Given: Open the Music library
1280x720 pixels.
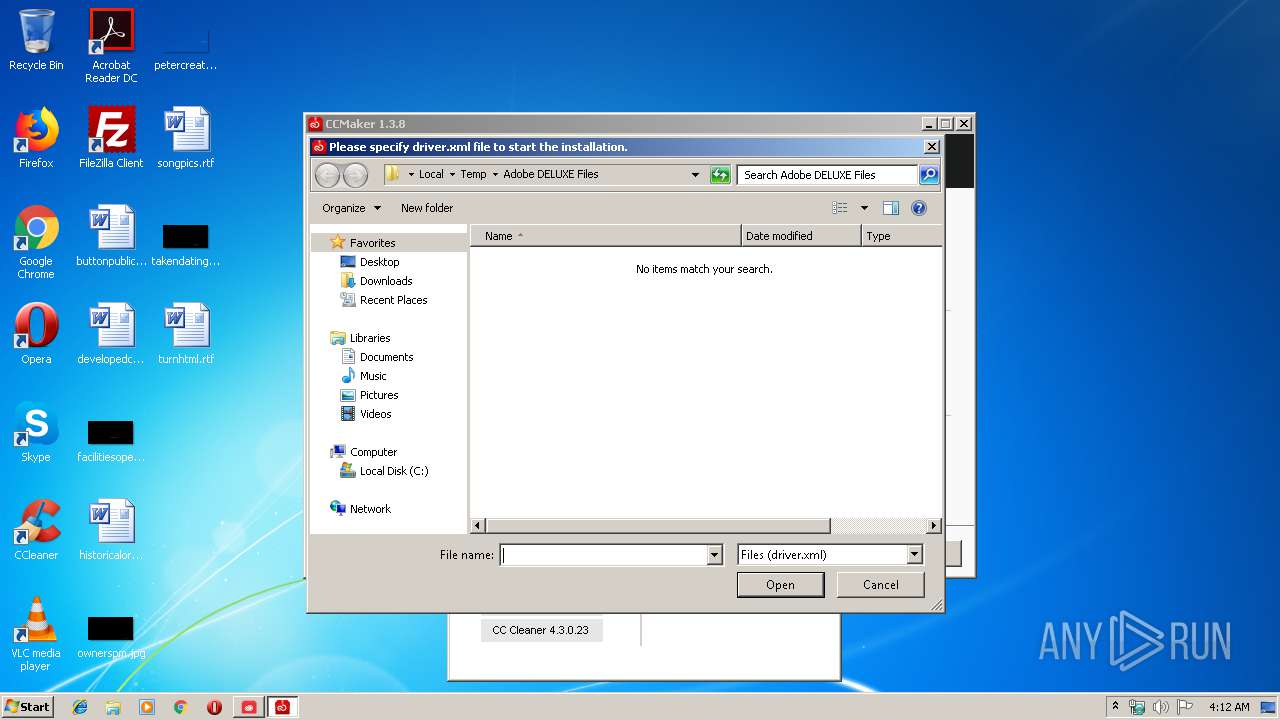Looking at the screenshot, I should (373, 376).
